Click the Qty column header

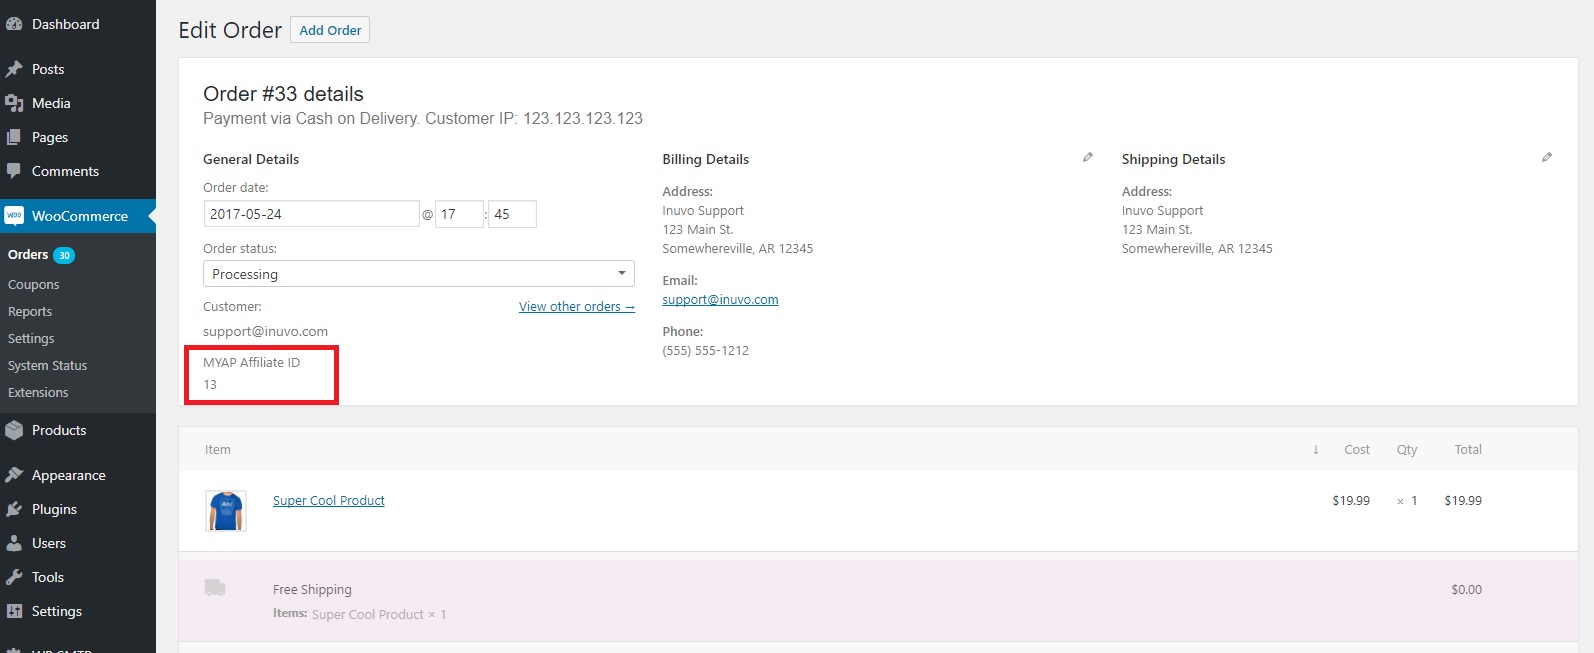(1407, 450)
